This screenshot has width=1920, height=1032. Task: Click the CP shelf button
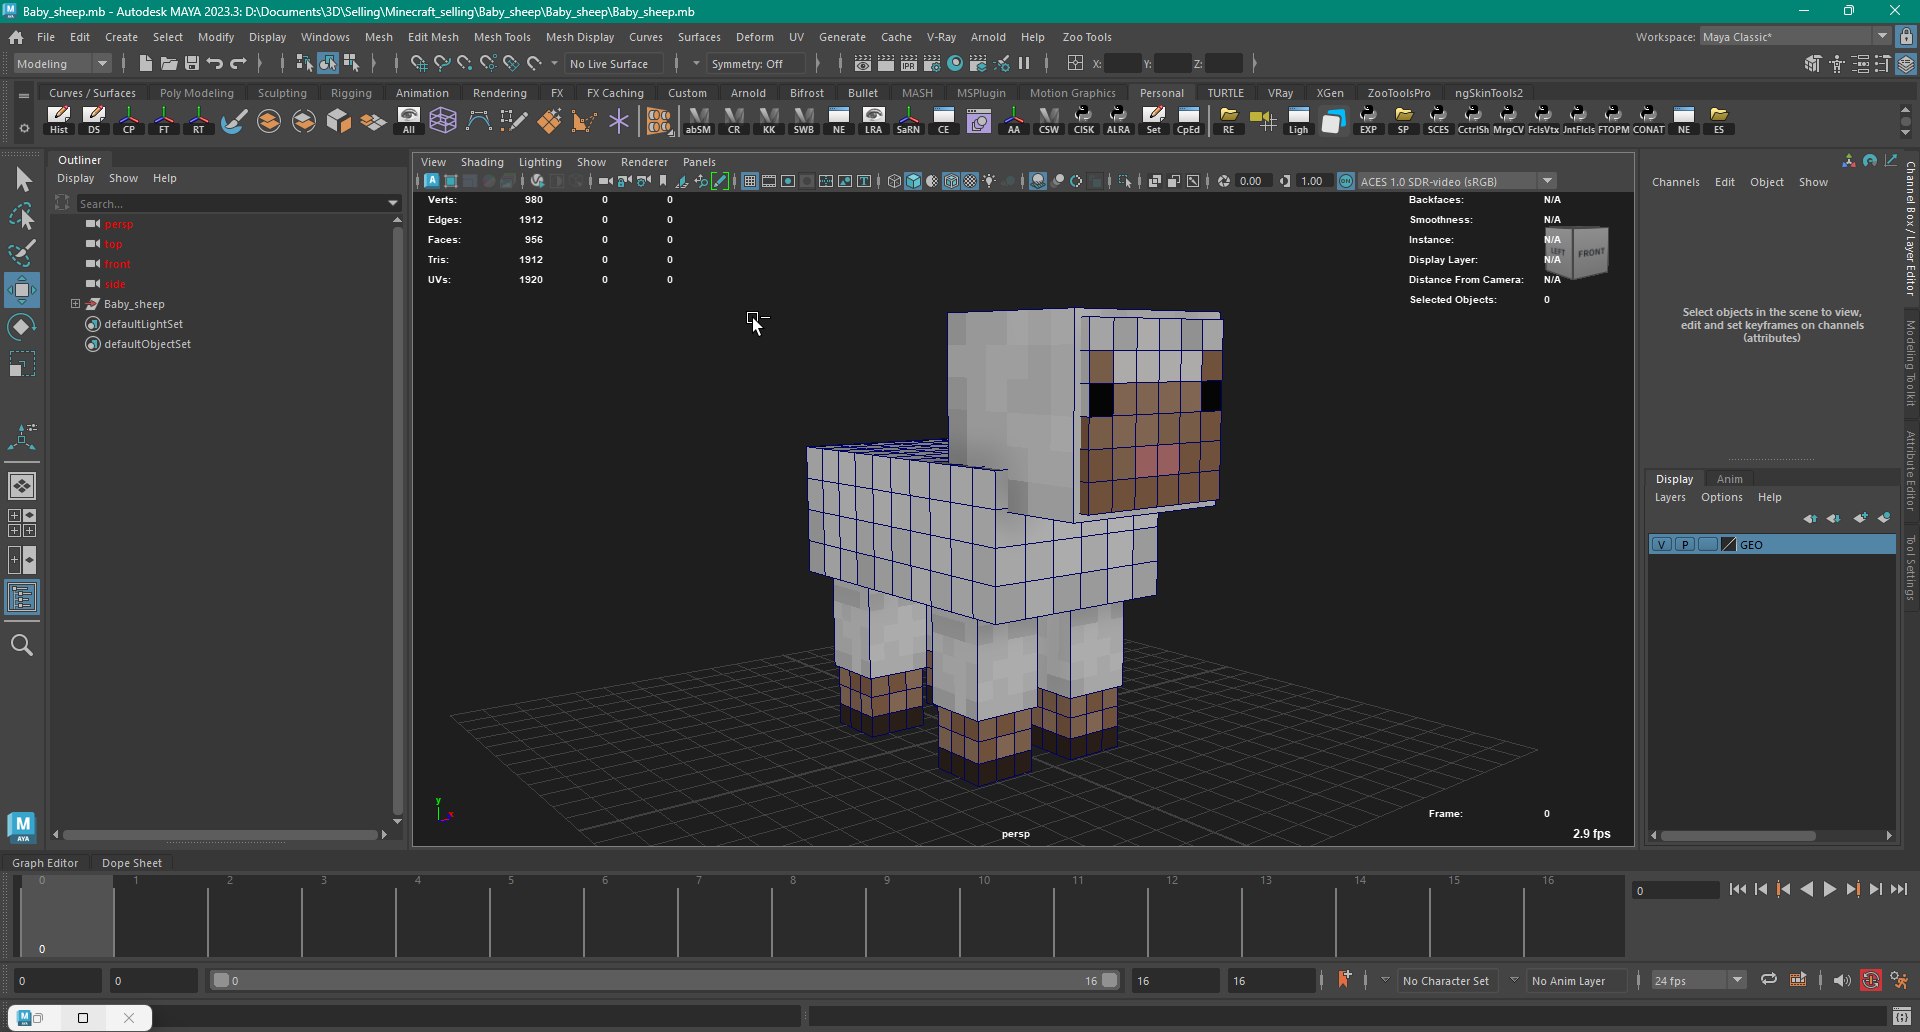click(x=129, y=120)
